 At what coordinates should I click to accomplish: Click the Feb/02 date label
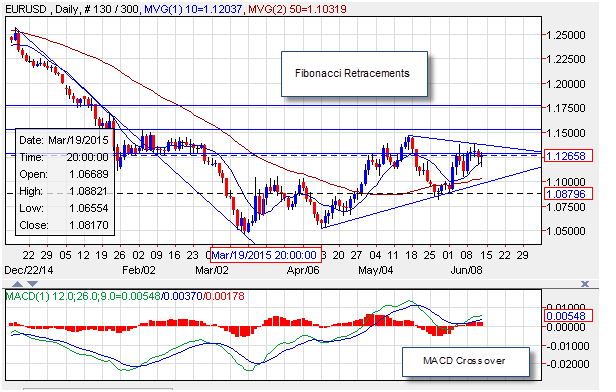click(139, 270)
